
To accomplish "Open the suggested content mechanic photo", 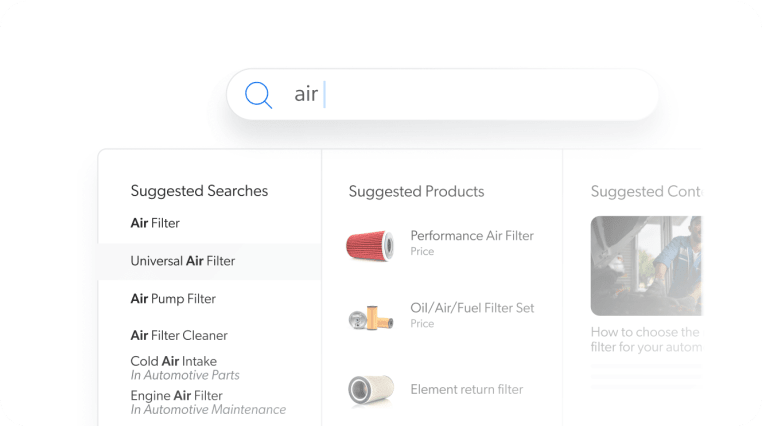I will click(646, 266).
